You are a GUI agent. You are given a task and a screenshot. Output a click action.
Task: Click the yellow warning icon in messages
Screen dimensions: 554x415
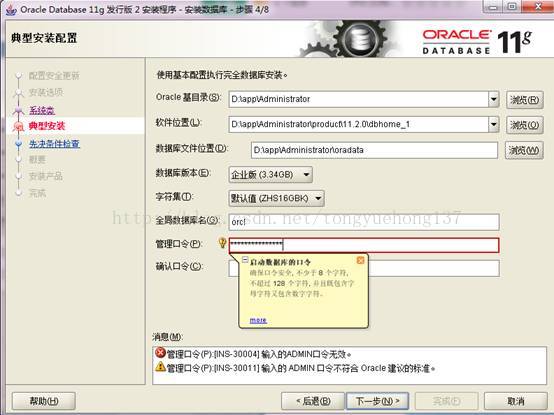click(x=160, y=367)
